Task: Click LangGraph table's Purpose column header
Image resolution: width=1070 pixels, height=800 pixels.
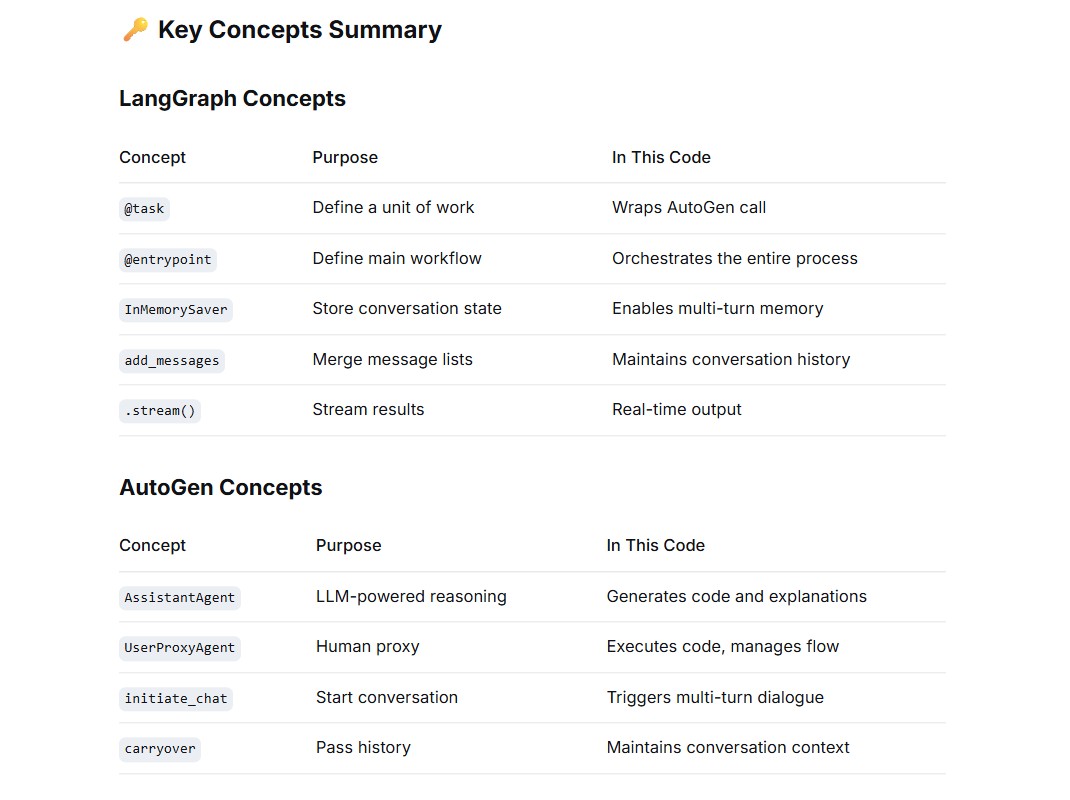Action: [345, 158]
